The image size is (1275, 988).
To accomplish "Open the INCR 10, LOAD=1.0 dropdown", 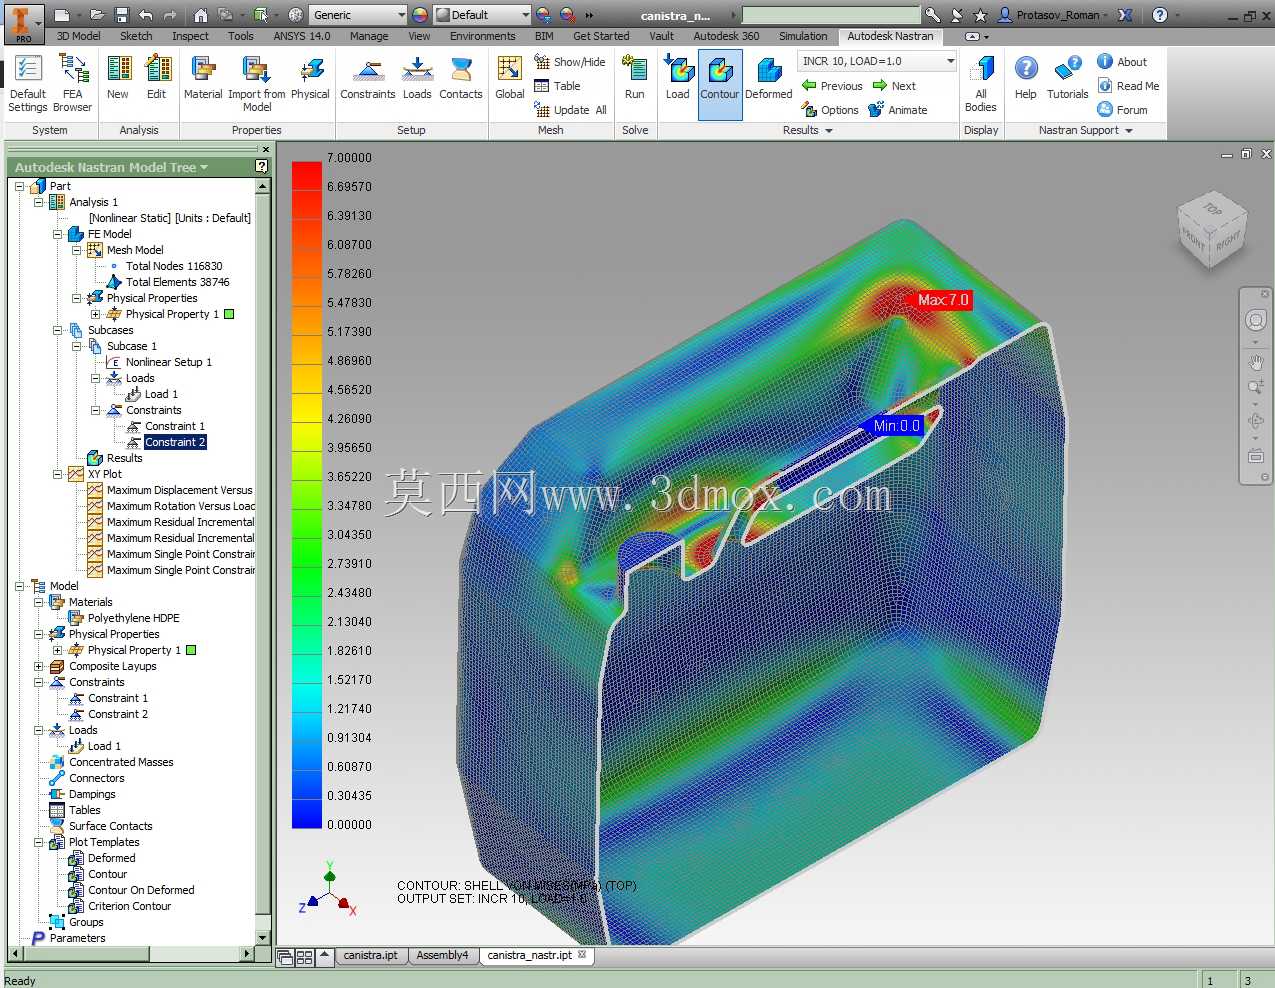I will tap(878, 61).
